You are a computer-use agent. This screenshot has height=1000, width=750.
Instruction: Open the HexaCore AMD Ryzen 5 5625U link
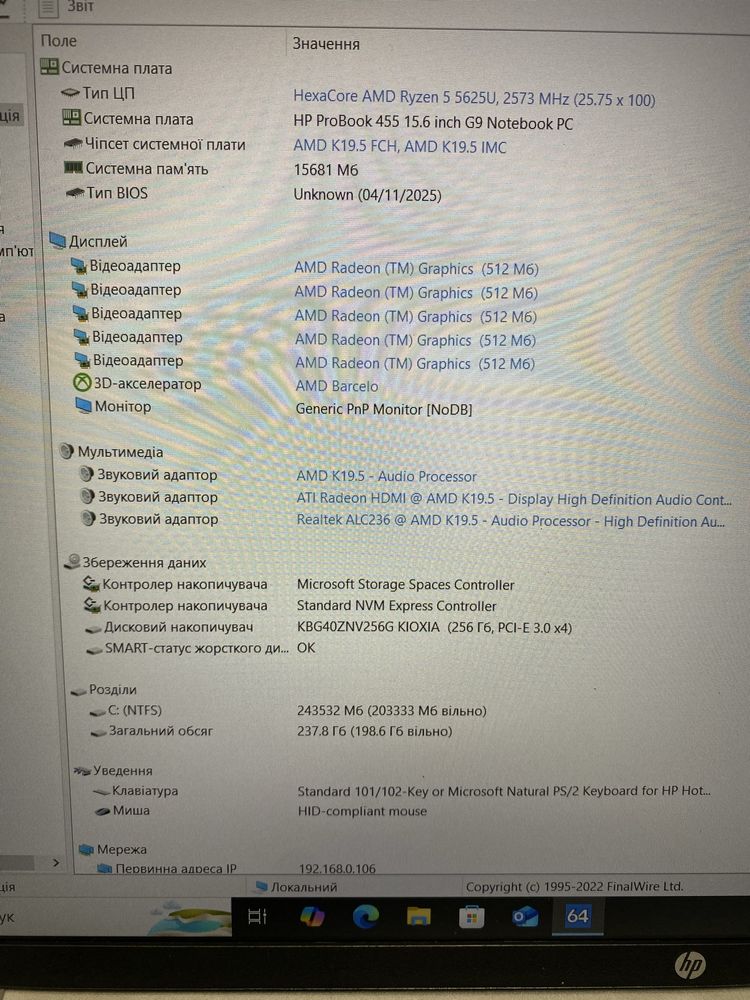click(474, 98)
